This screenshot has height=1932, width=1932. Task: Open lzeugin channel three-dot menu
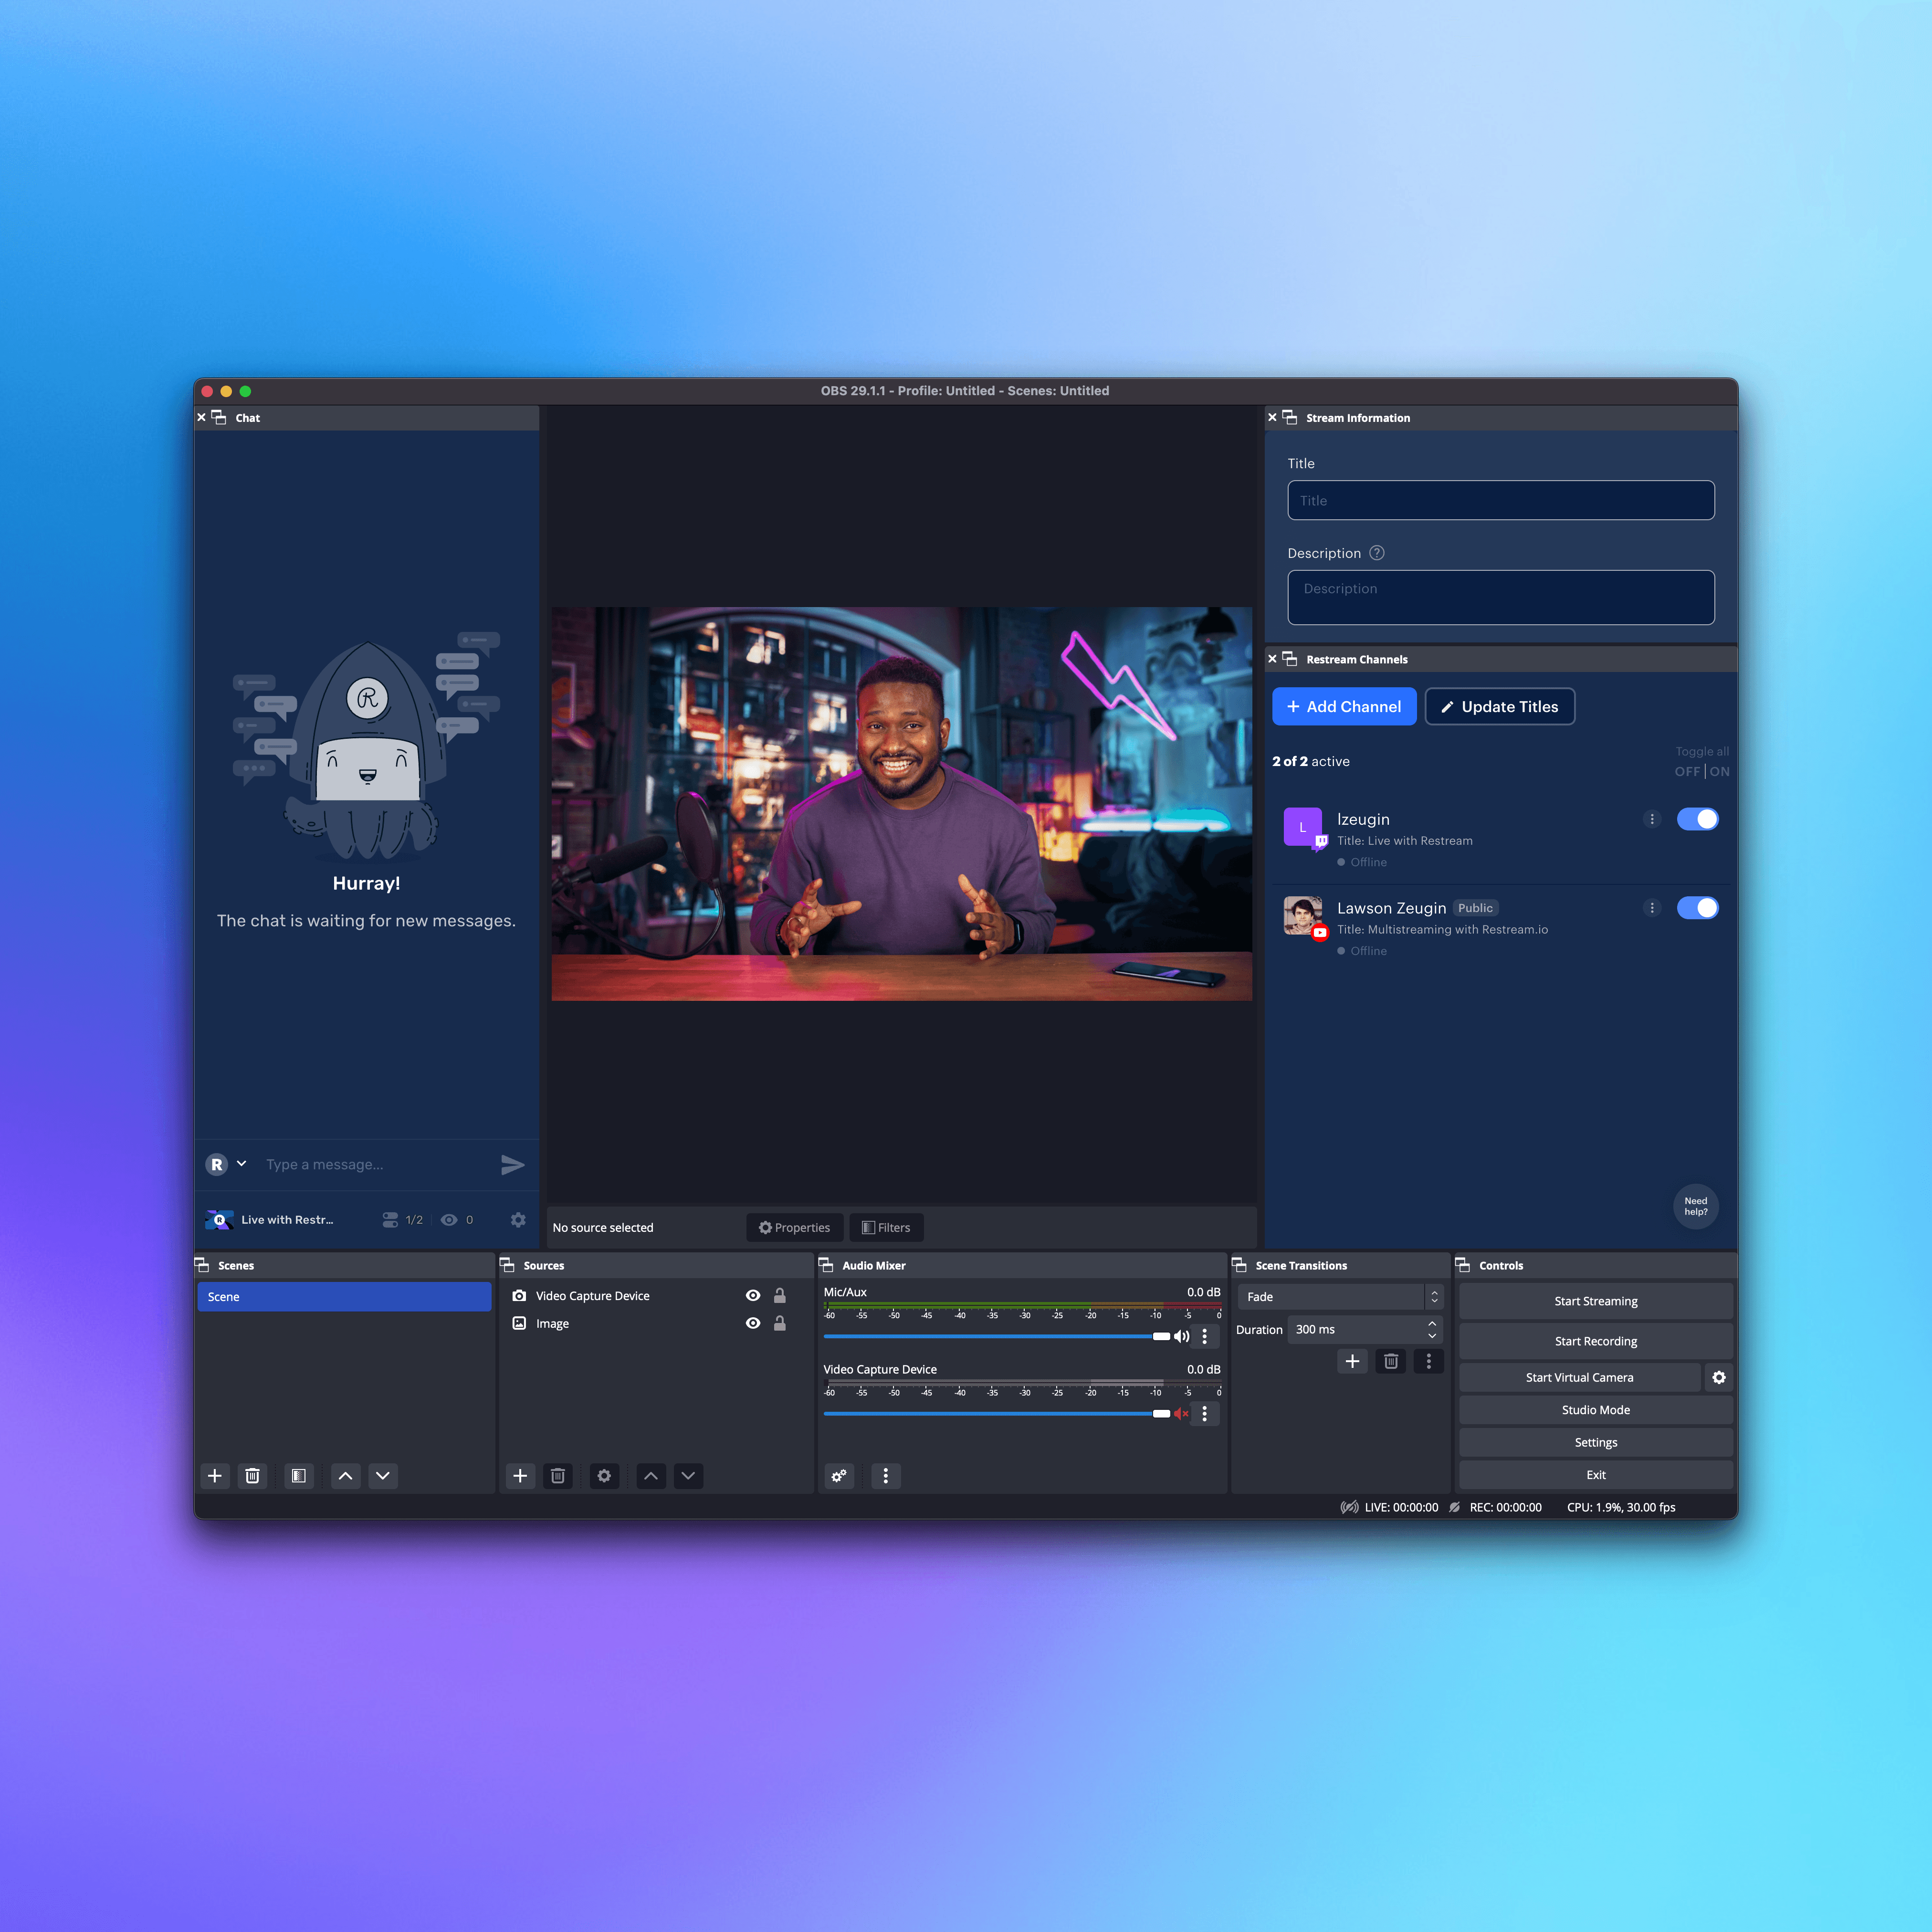click(x=1652, y=819)
